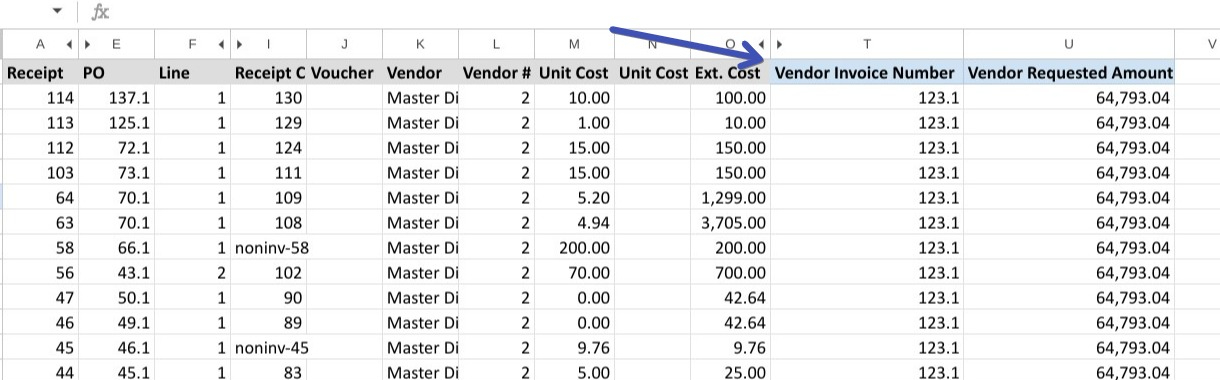Select PO cell with value 125.1
This screenshot has height=380, width=1220.
point(116,123)
